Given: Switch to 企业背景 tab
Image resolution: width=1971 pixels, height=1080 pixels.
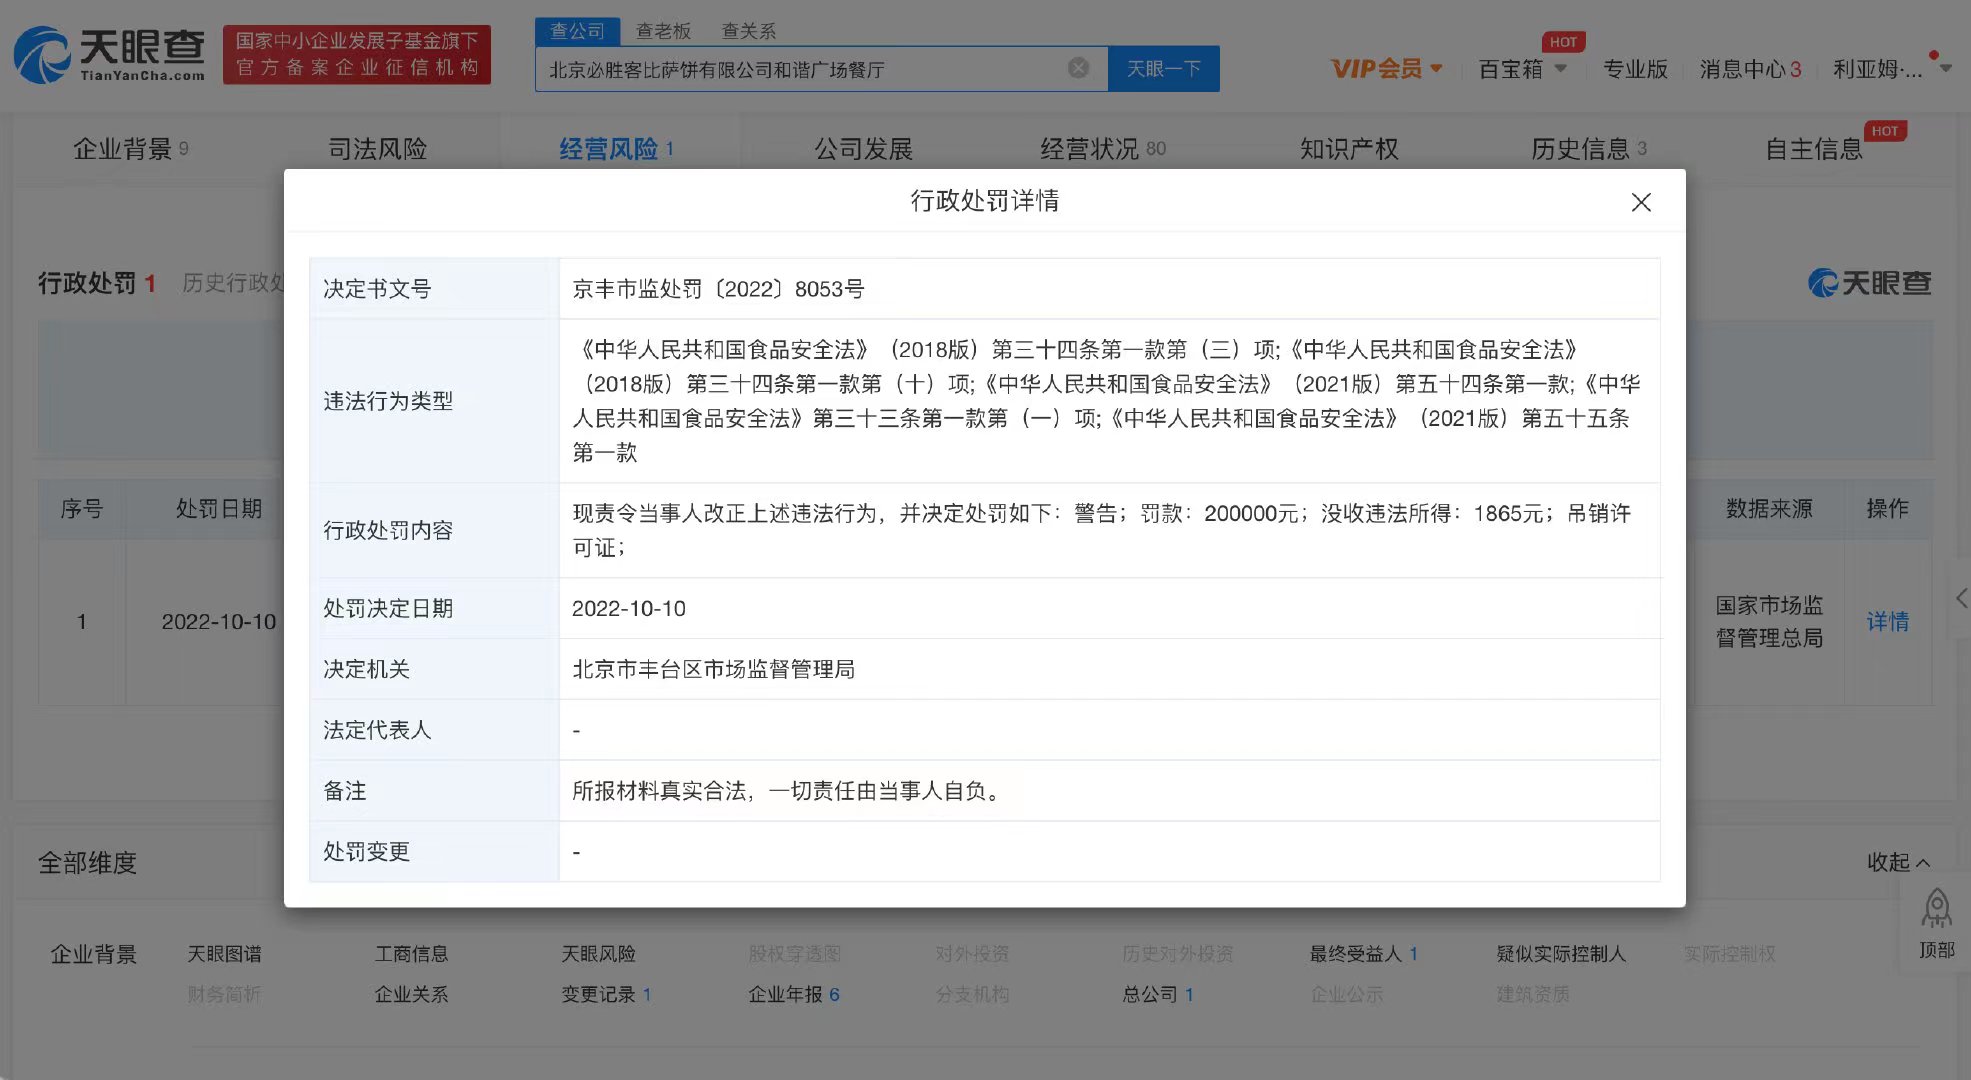Looking at the screenshot, I should 130,149.
